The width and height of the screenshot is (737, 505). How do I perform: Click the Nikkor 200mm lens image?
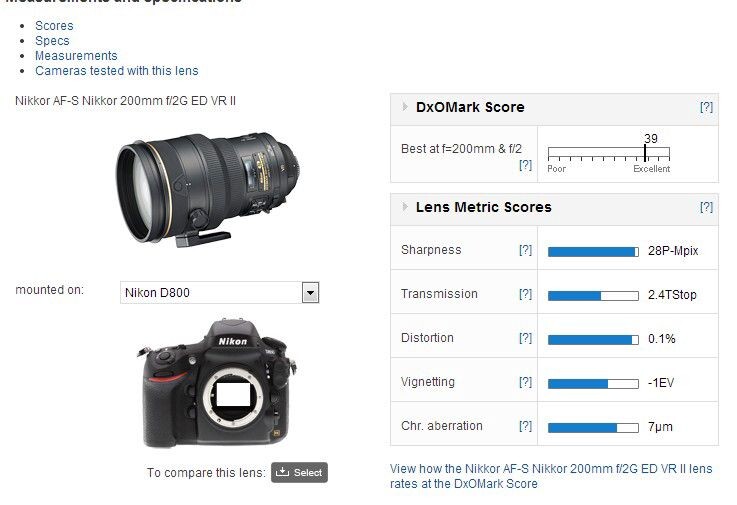207,189
